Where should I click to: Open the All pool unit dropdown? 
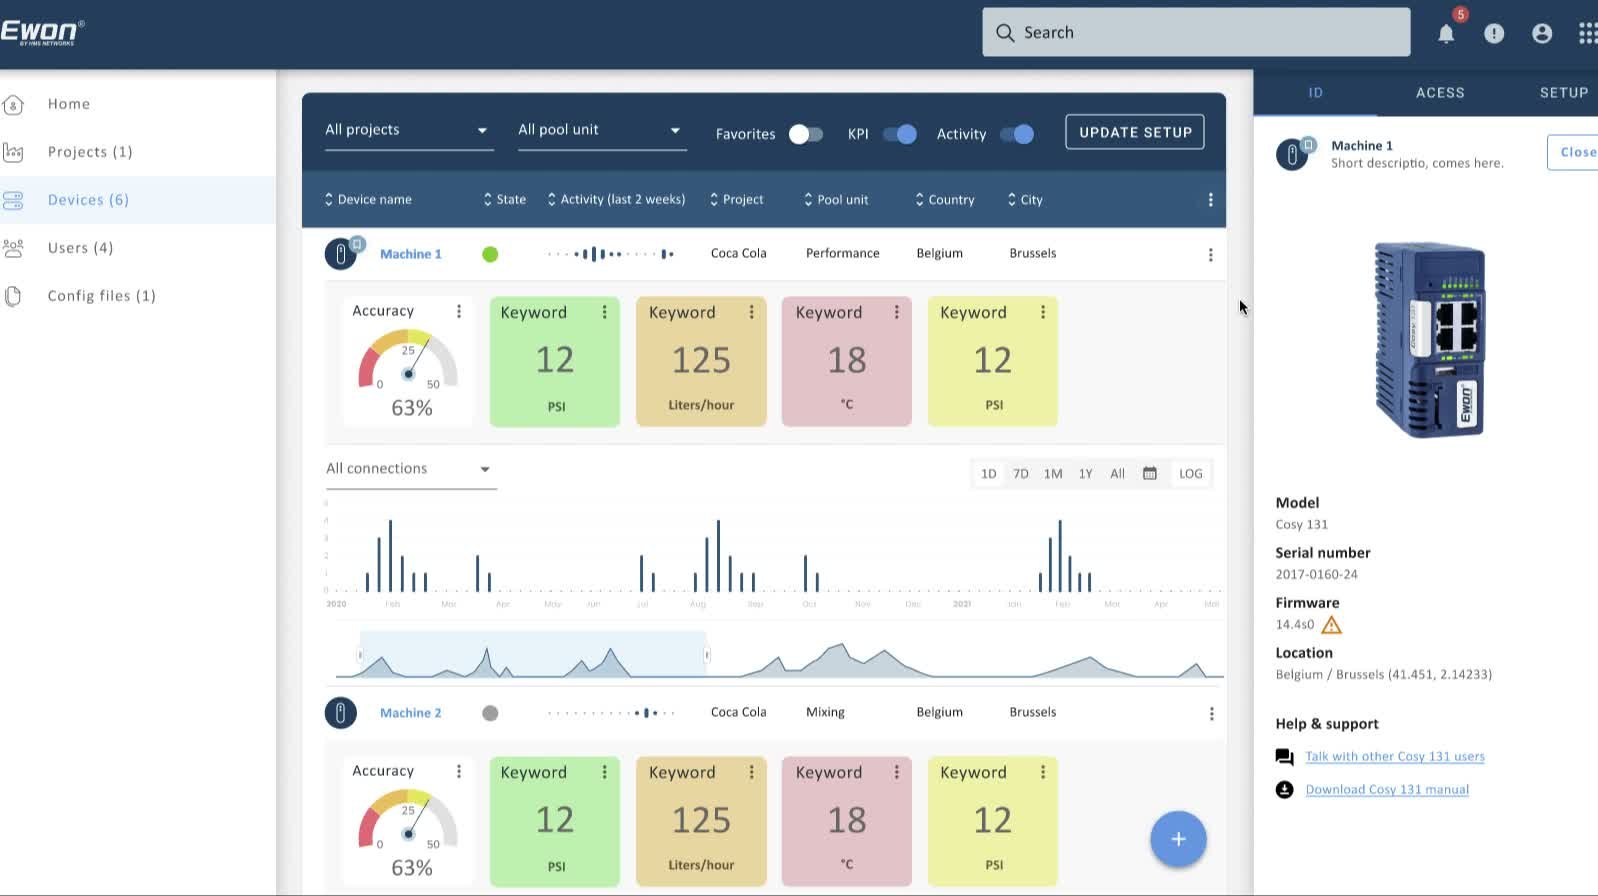click(602, 131)
